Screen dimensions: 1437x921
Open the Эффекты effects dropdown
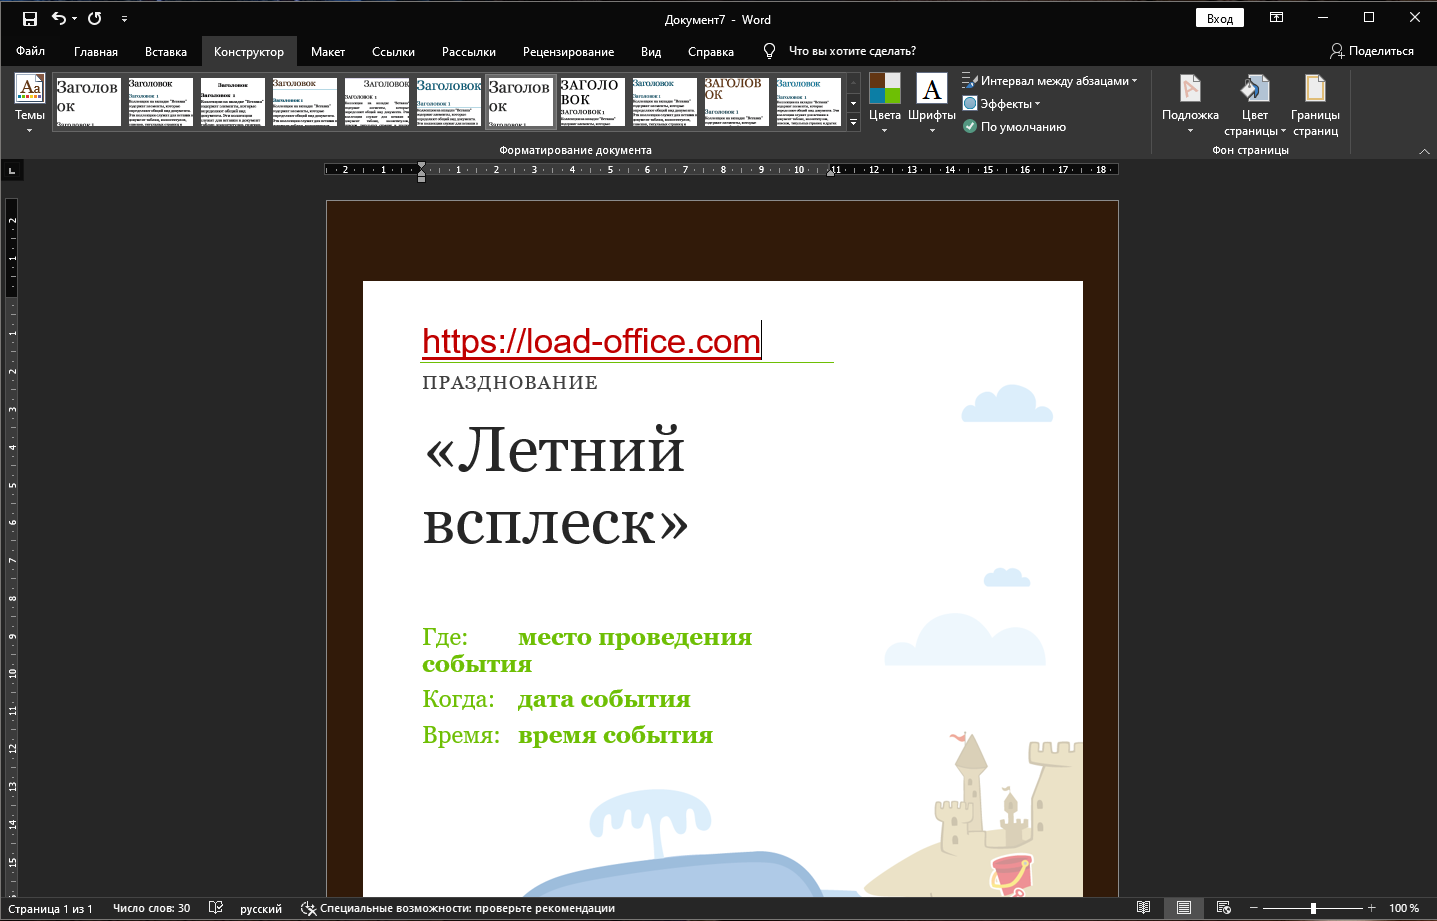click(1002, 104)
